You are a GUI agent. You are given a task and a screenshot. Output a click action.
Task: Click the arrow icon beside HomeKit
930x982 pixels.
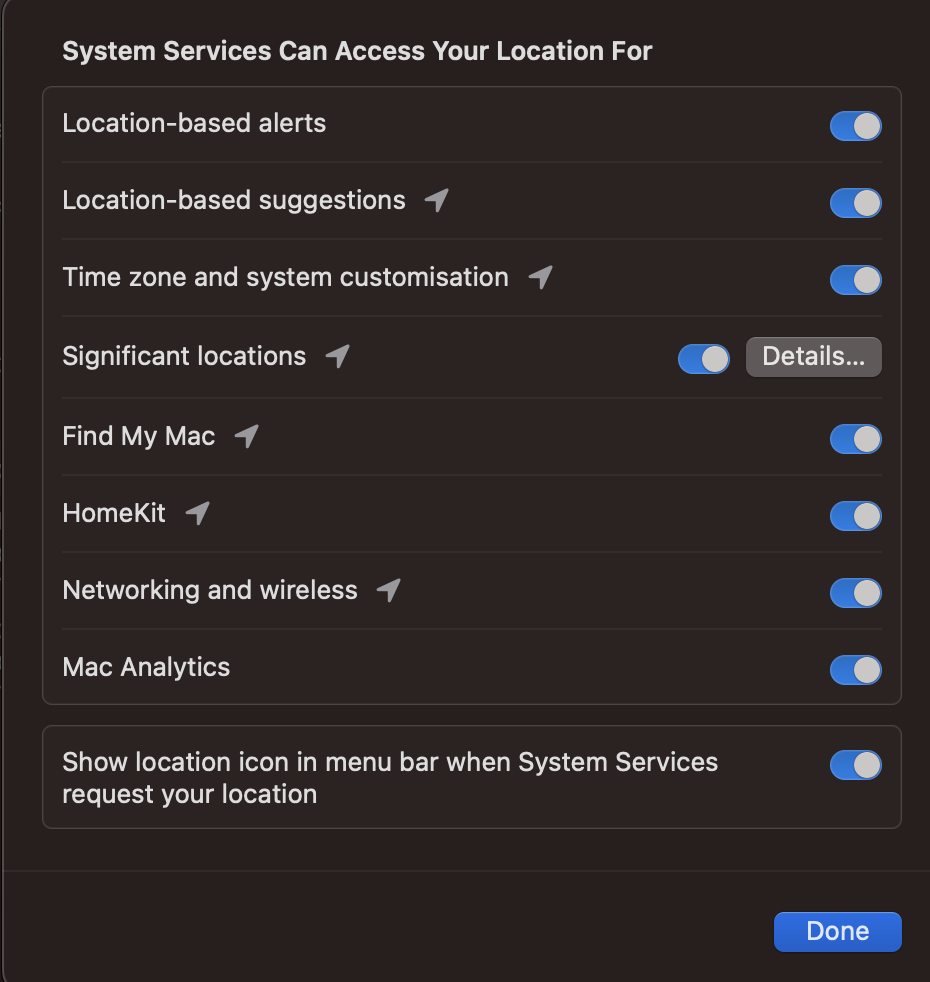(x=198, y=514)
